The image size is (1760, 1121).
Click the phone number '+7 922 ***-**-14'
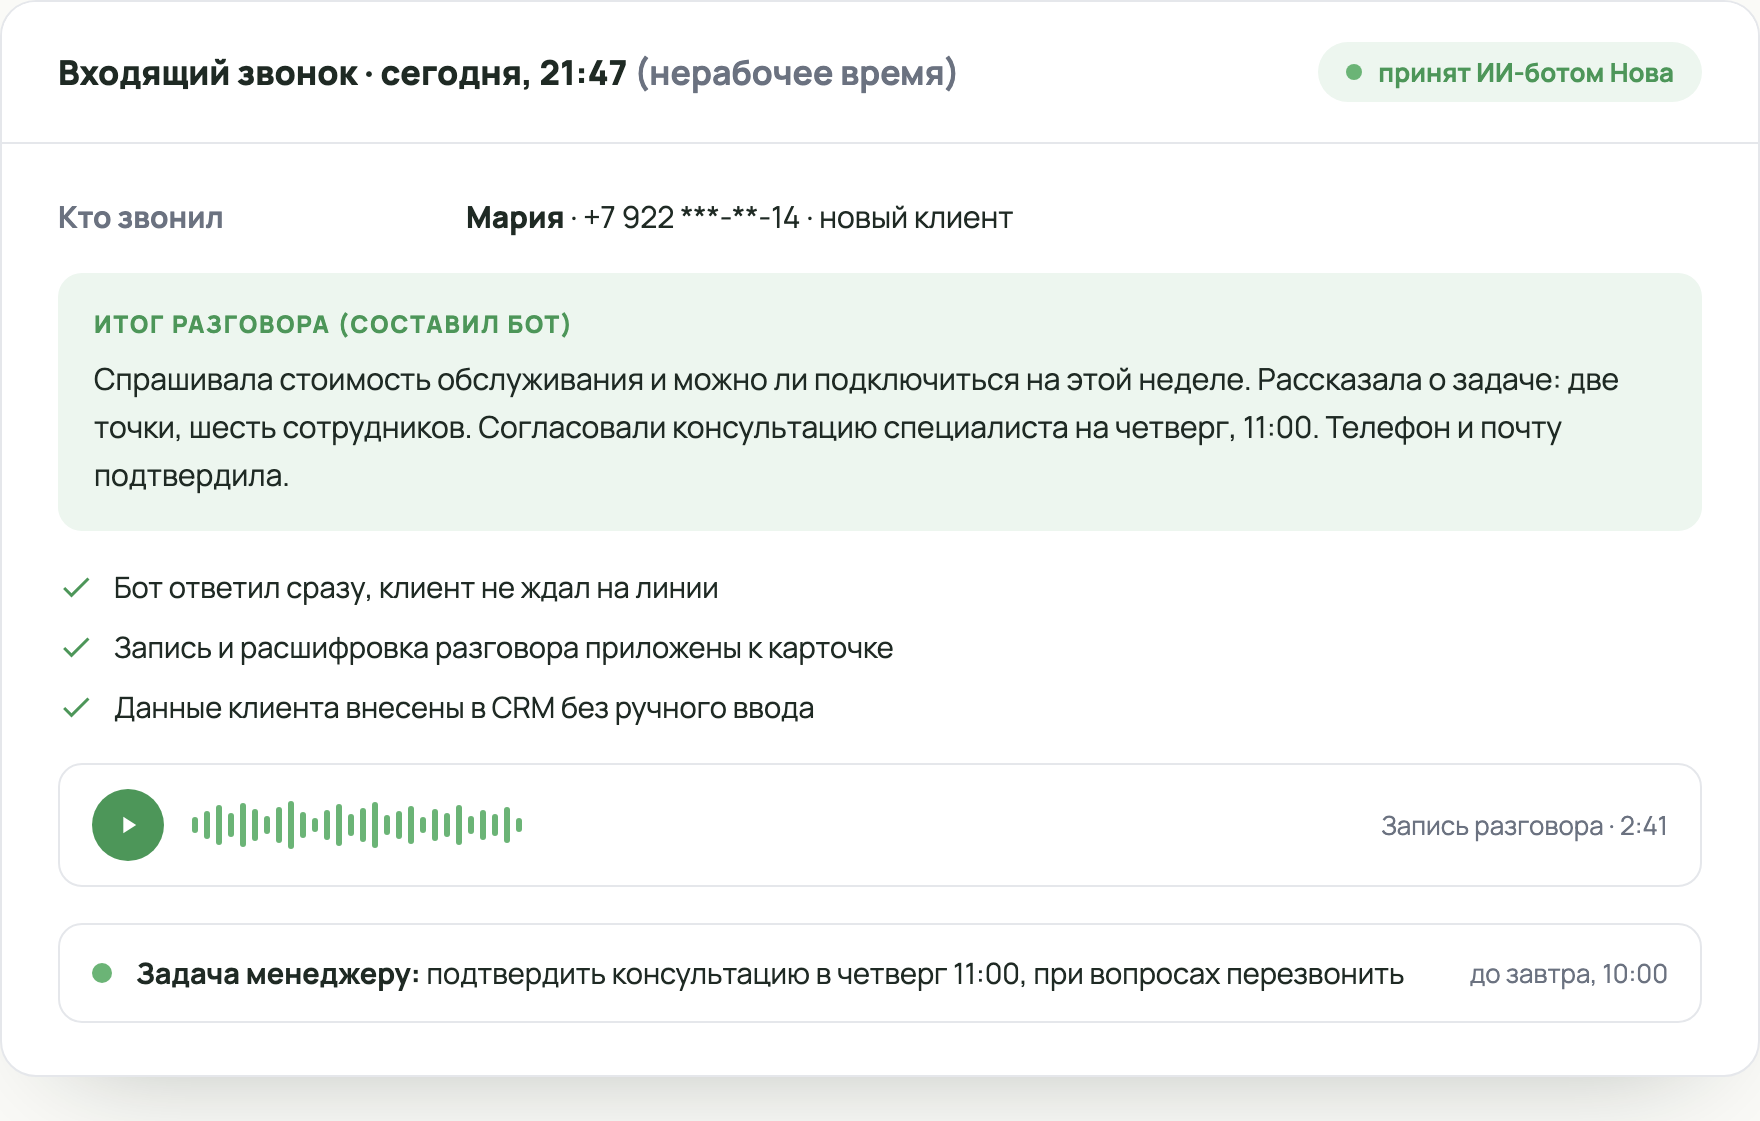[x=691, y=217]
